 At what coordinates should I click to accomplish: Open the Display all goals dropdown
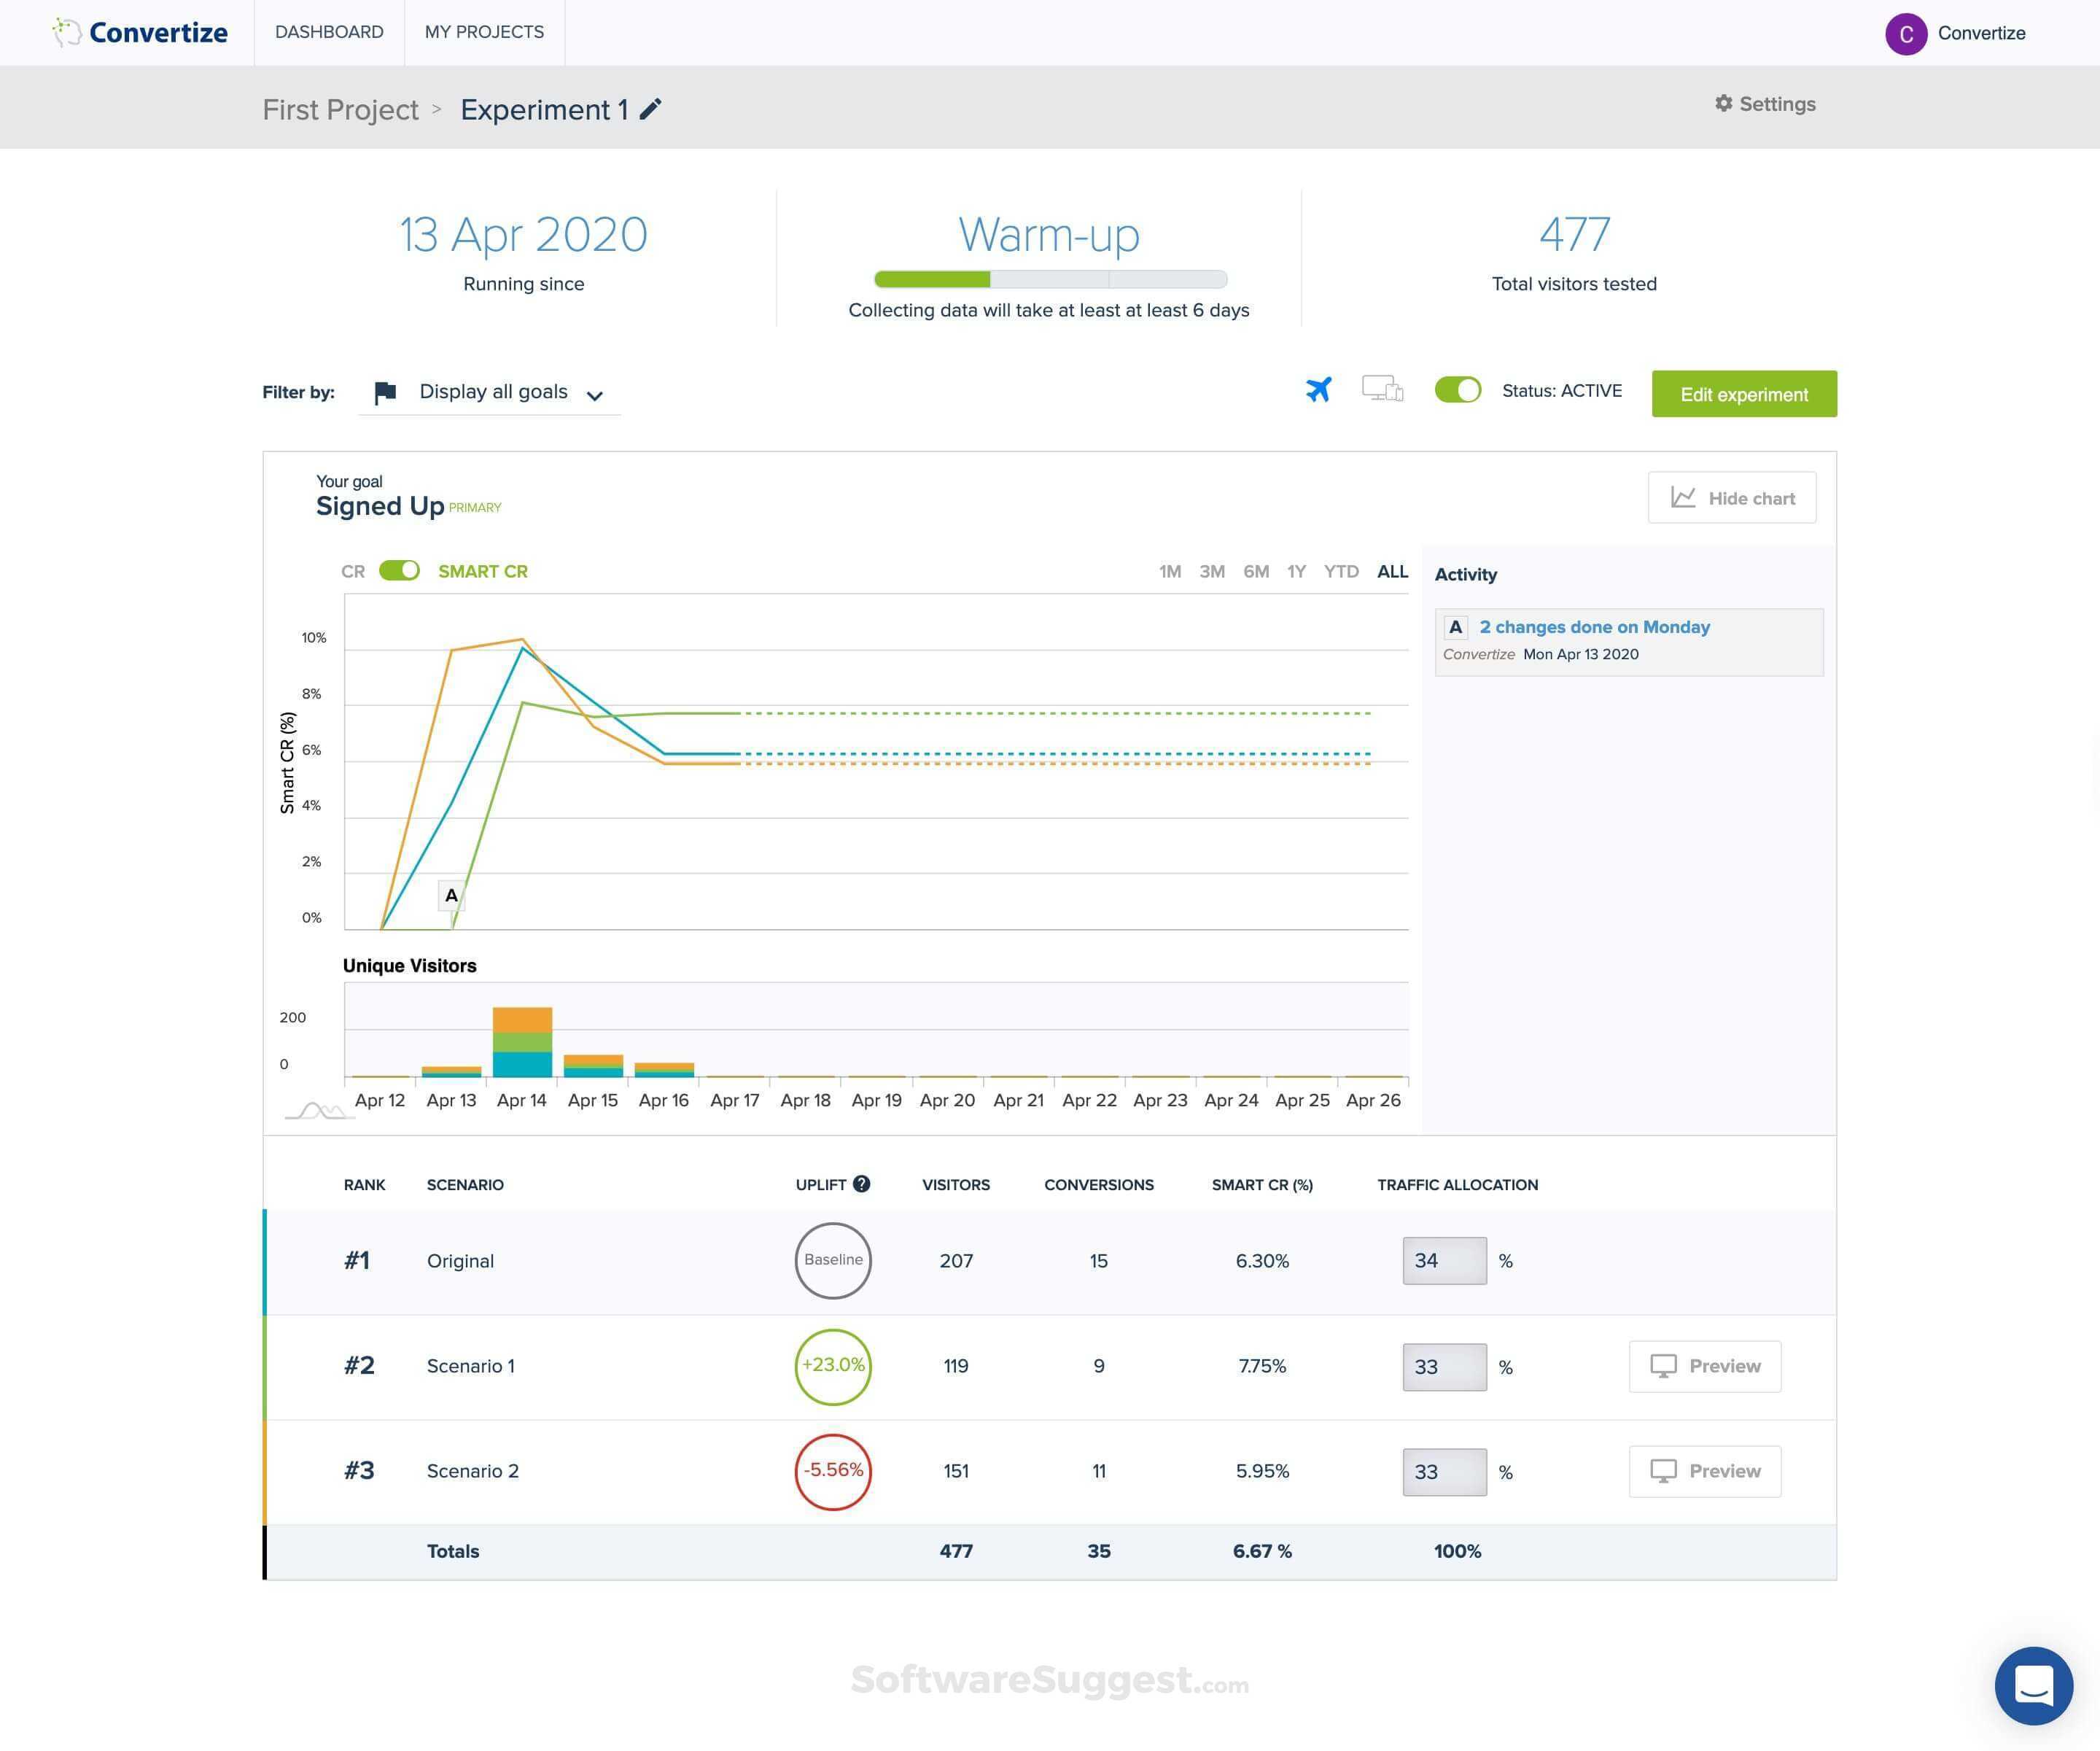click(x=494, y=392)
